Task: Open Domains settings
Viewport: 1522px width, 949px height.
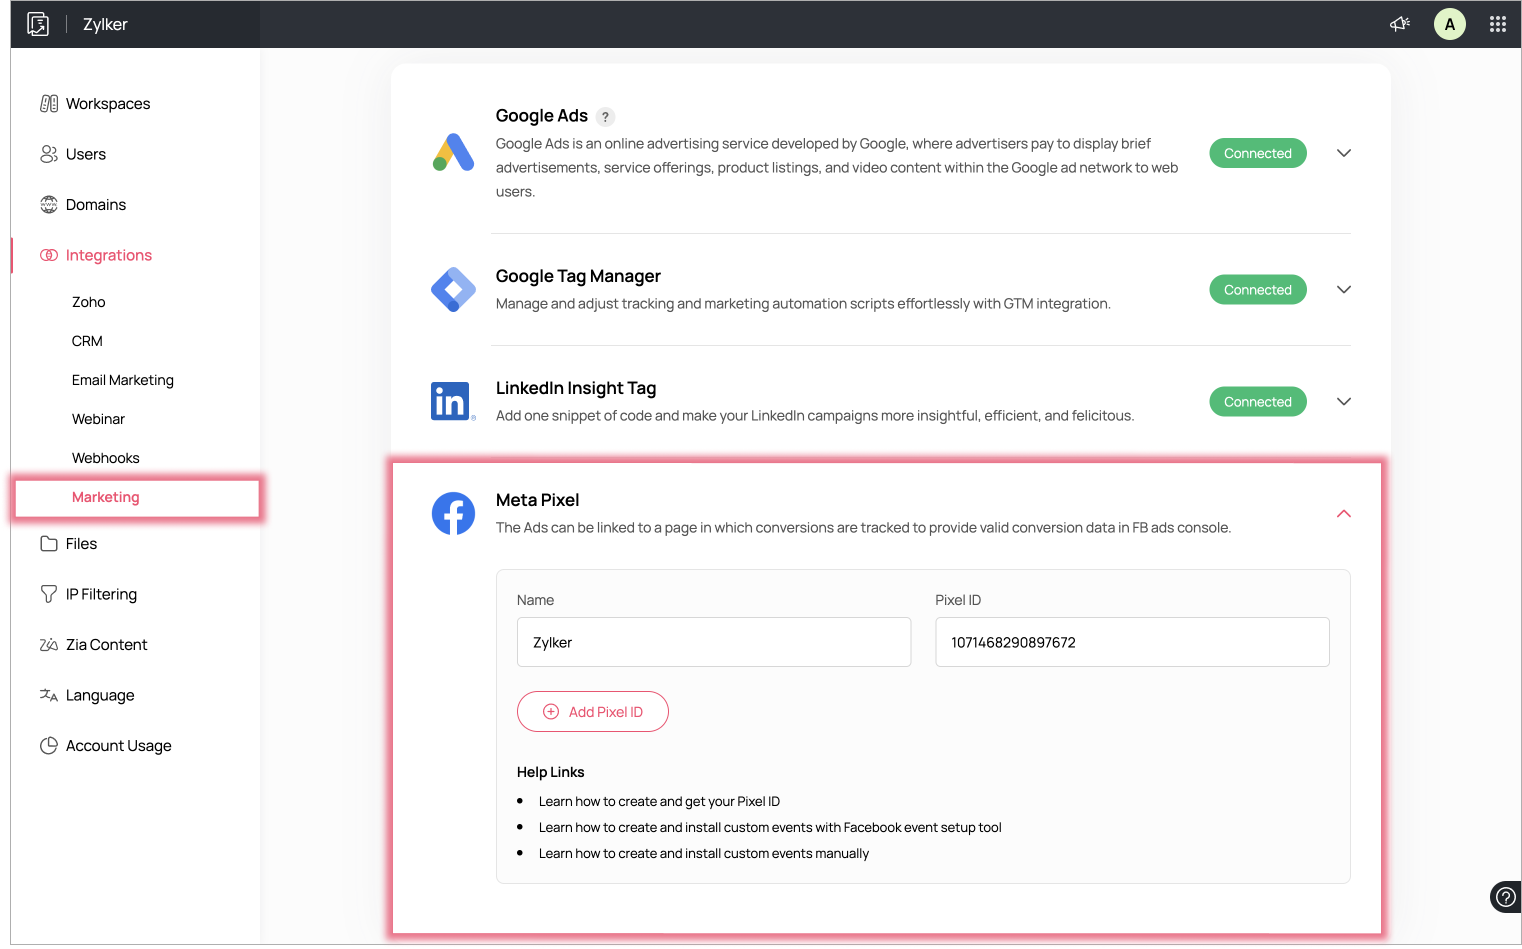Action: [96, 205]
